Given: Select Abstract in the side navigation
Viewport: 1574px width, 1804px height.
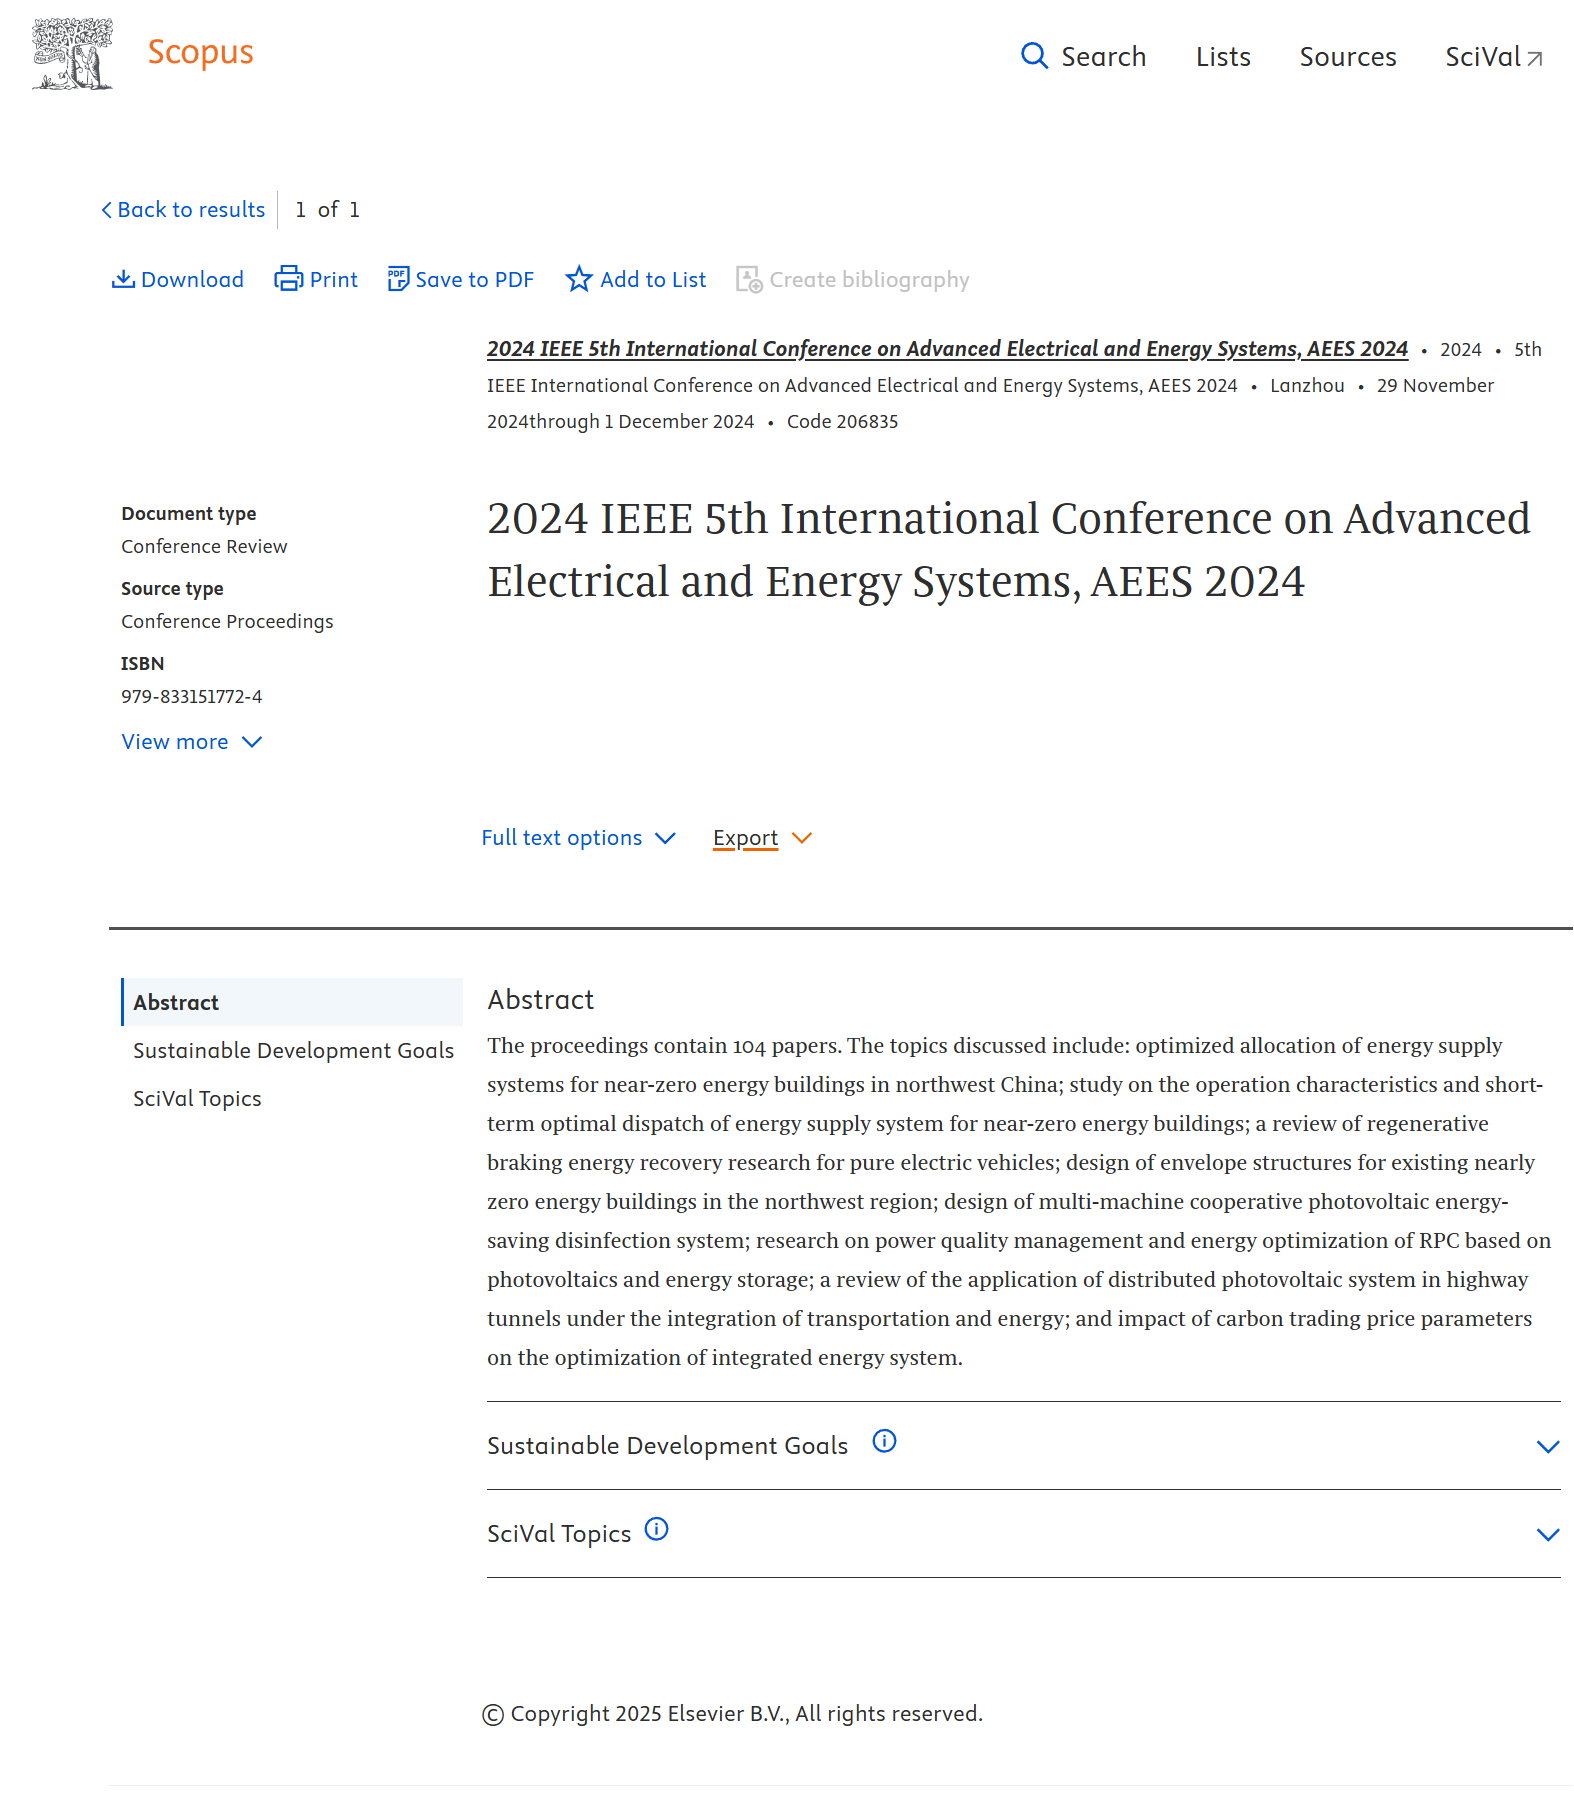Looking at the screenshot, I should click(x=176, y=1002).
